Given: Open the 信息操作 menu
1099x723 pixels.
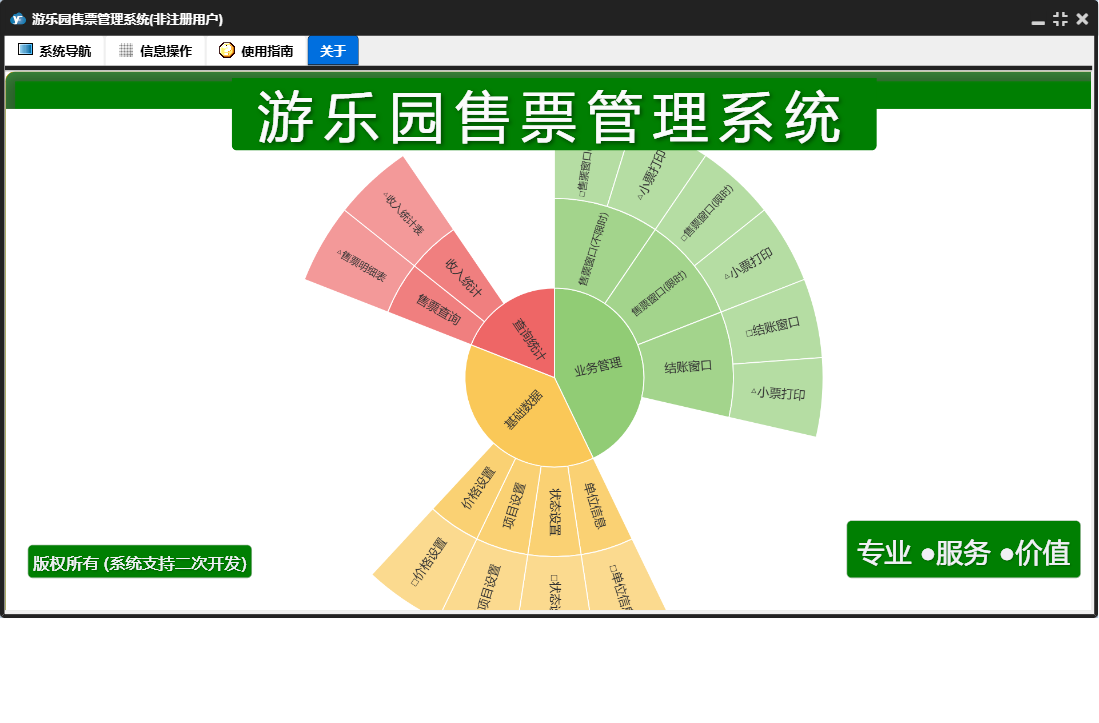Looking at the screenshot, I should (x=156, y=50).
